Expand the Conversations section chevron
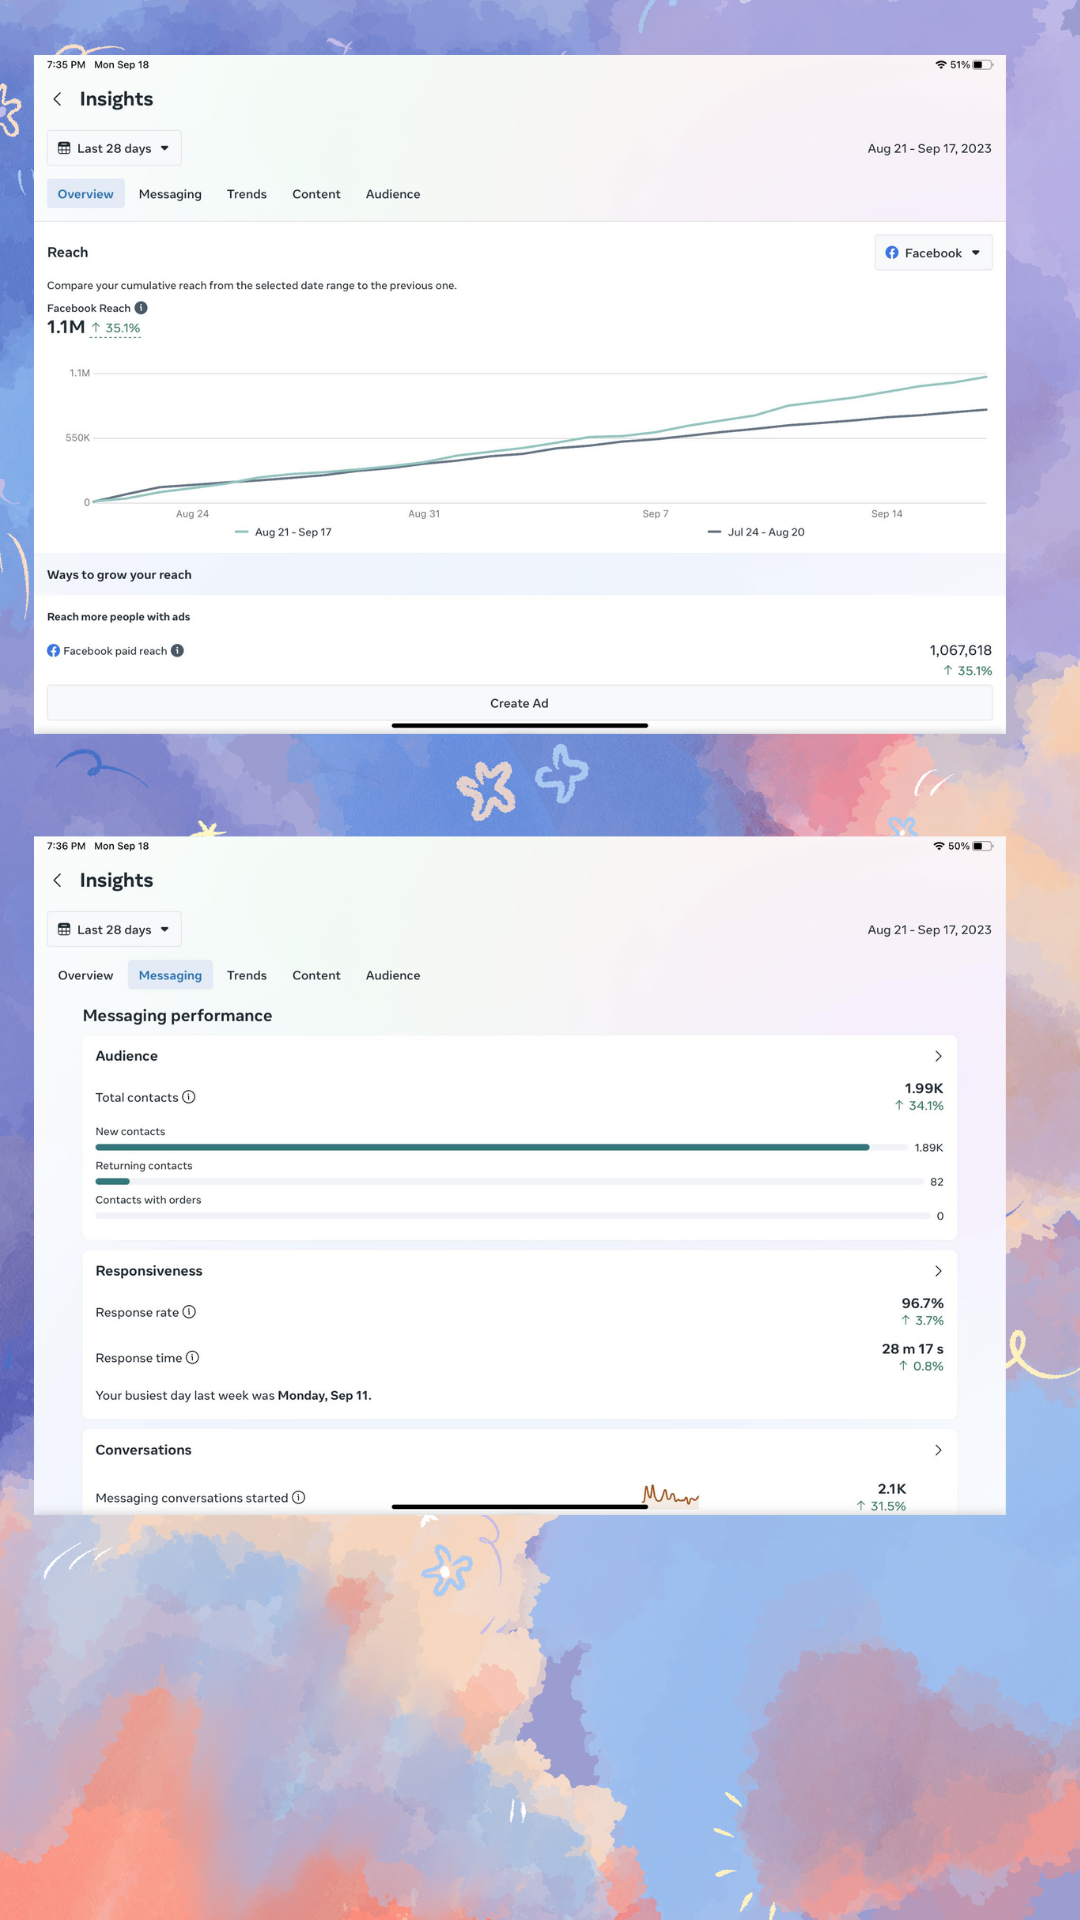 click(x=938, y=1450)
